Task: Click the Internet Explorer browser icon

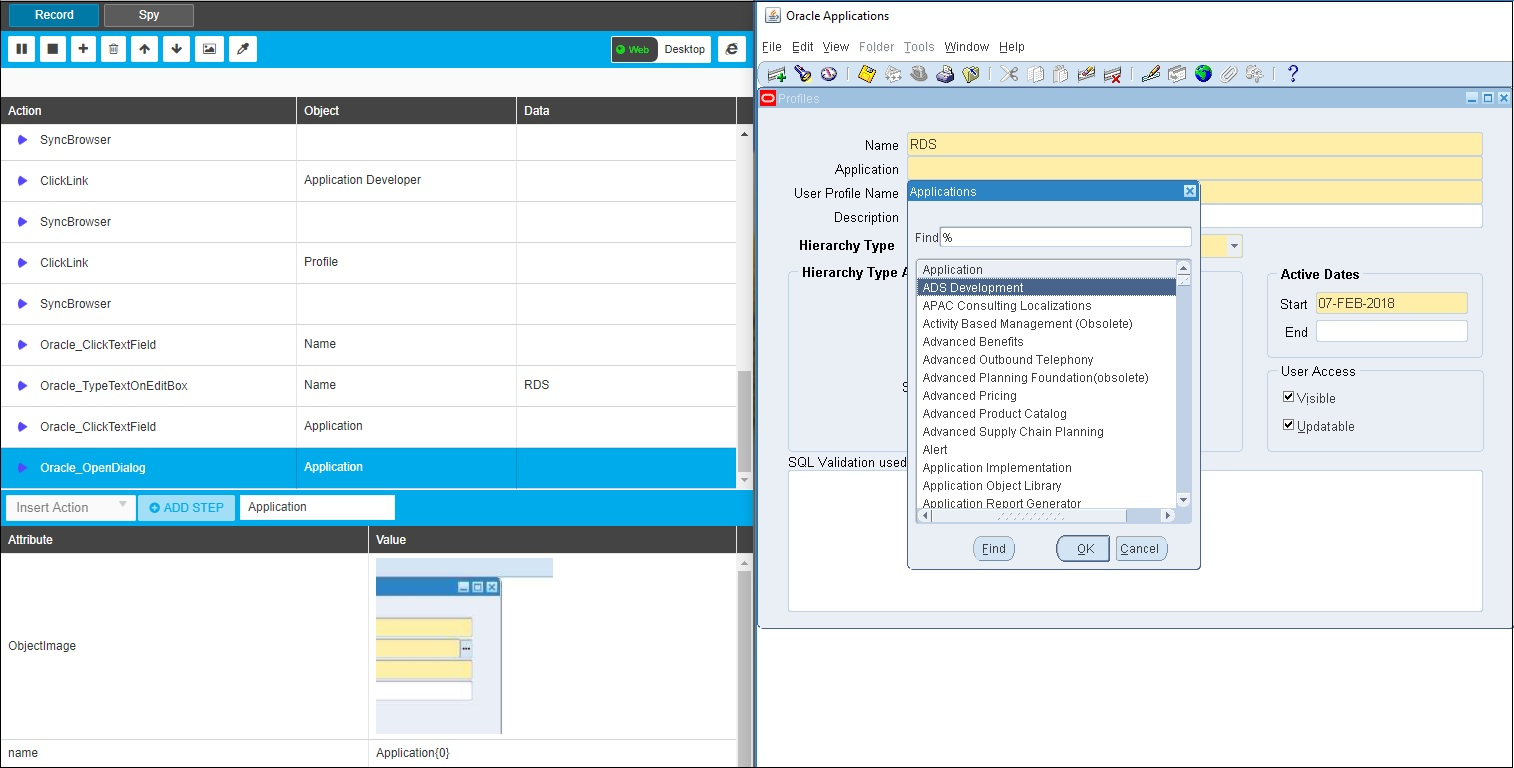Action: pos(731,49)
